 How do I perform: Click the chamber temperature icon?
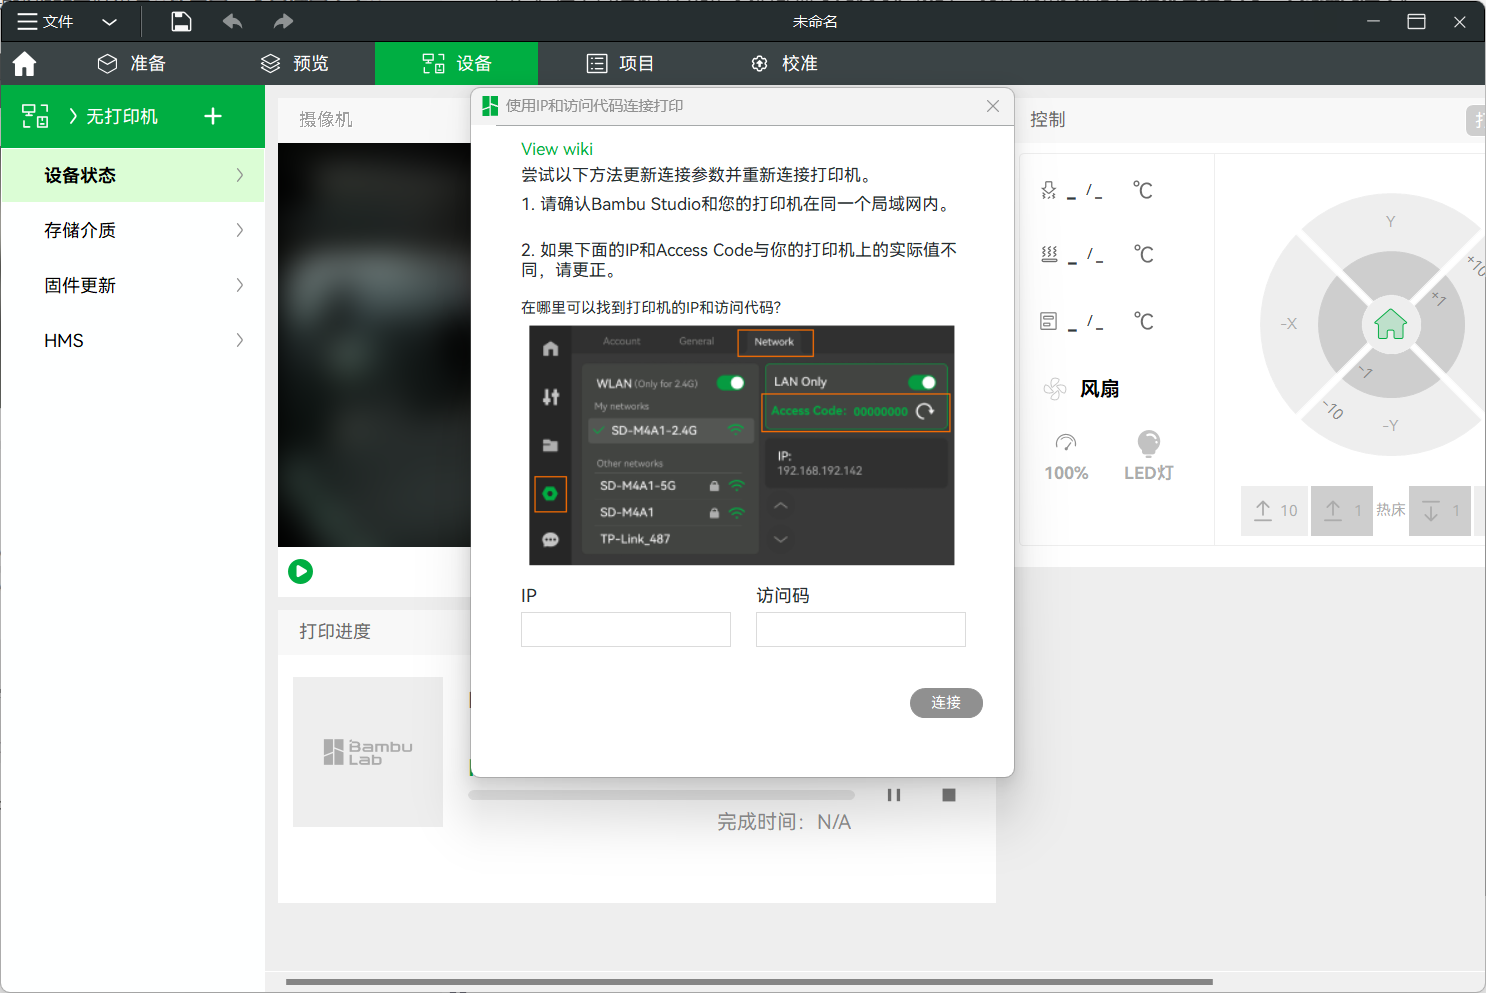pyautogui.click(x=1049, y=321)
